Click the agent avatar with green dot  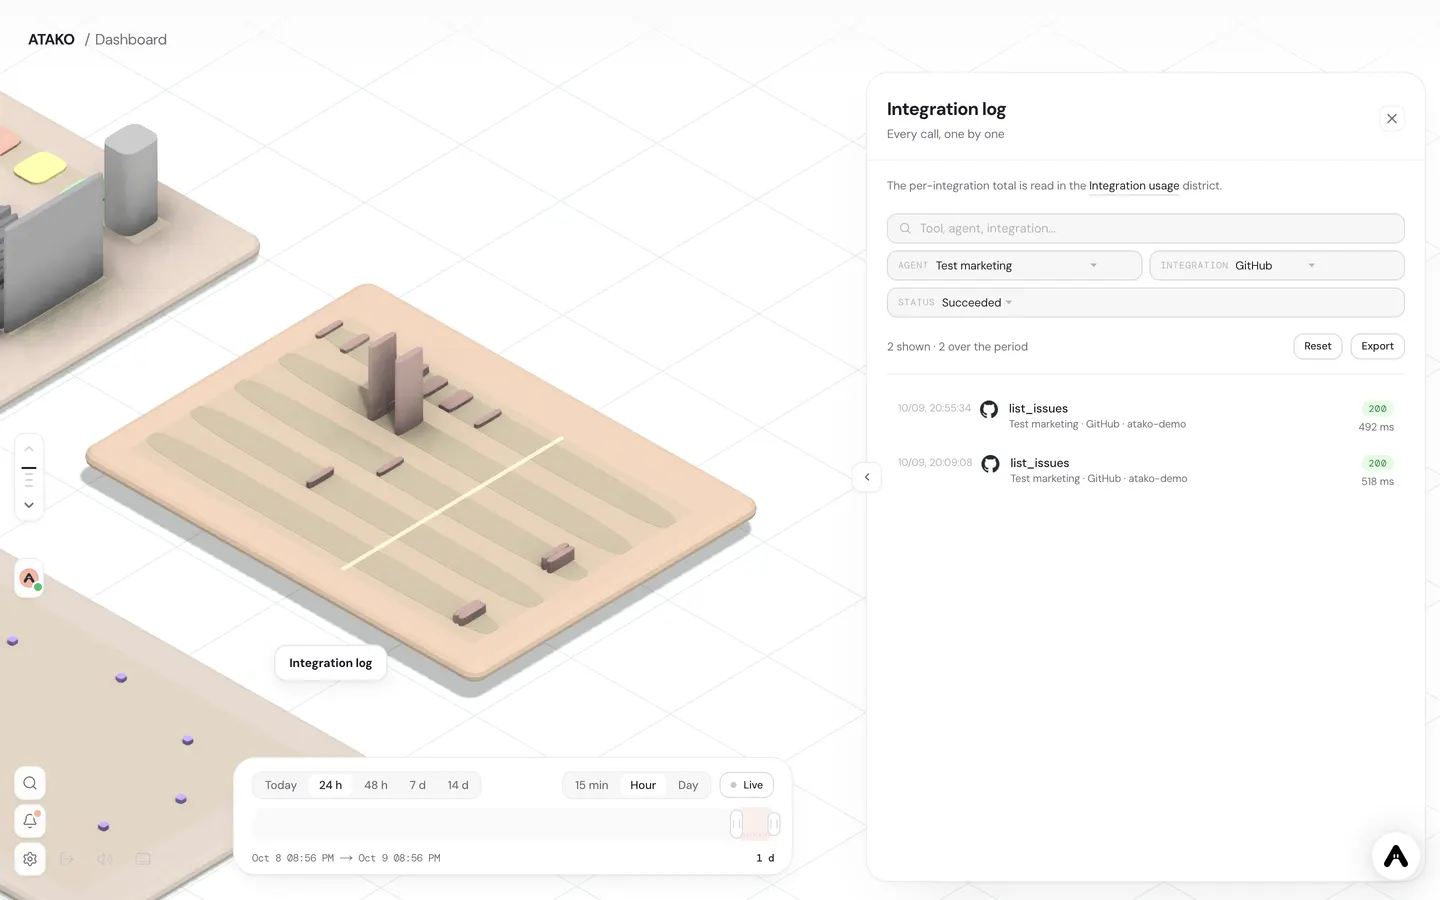pyautogui.click(x=30, y=579)
